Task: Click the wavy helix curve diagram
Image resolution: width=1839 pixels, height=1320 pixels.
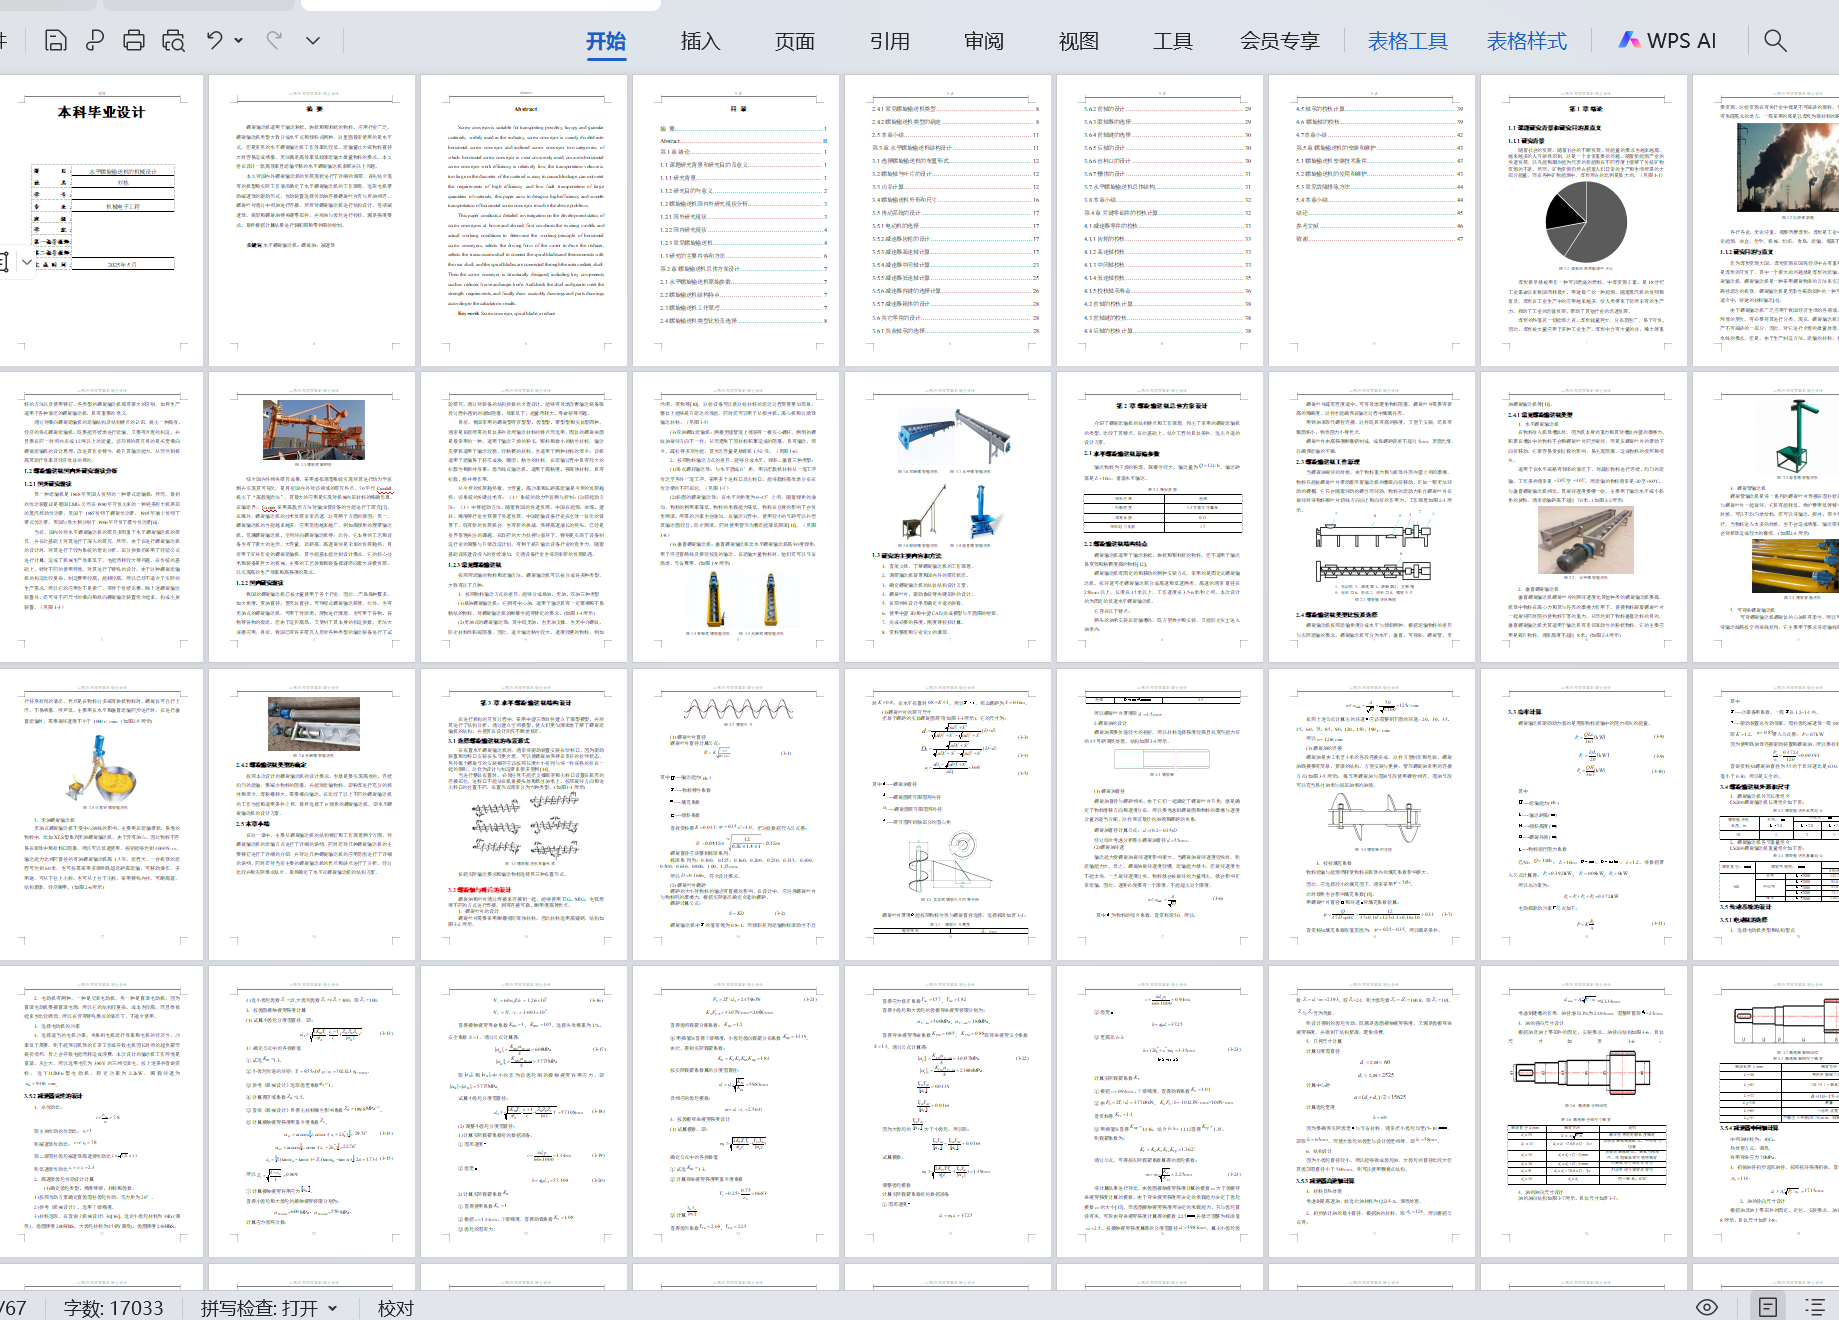Action: pyautogui.click(x=737, y=710)
